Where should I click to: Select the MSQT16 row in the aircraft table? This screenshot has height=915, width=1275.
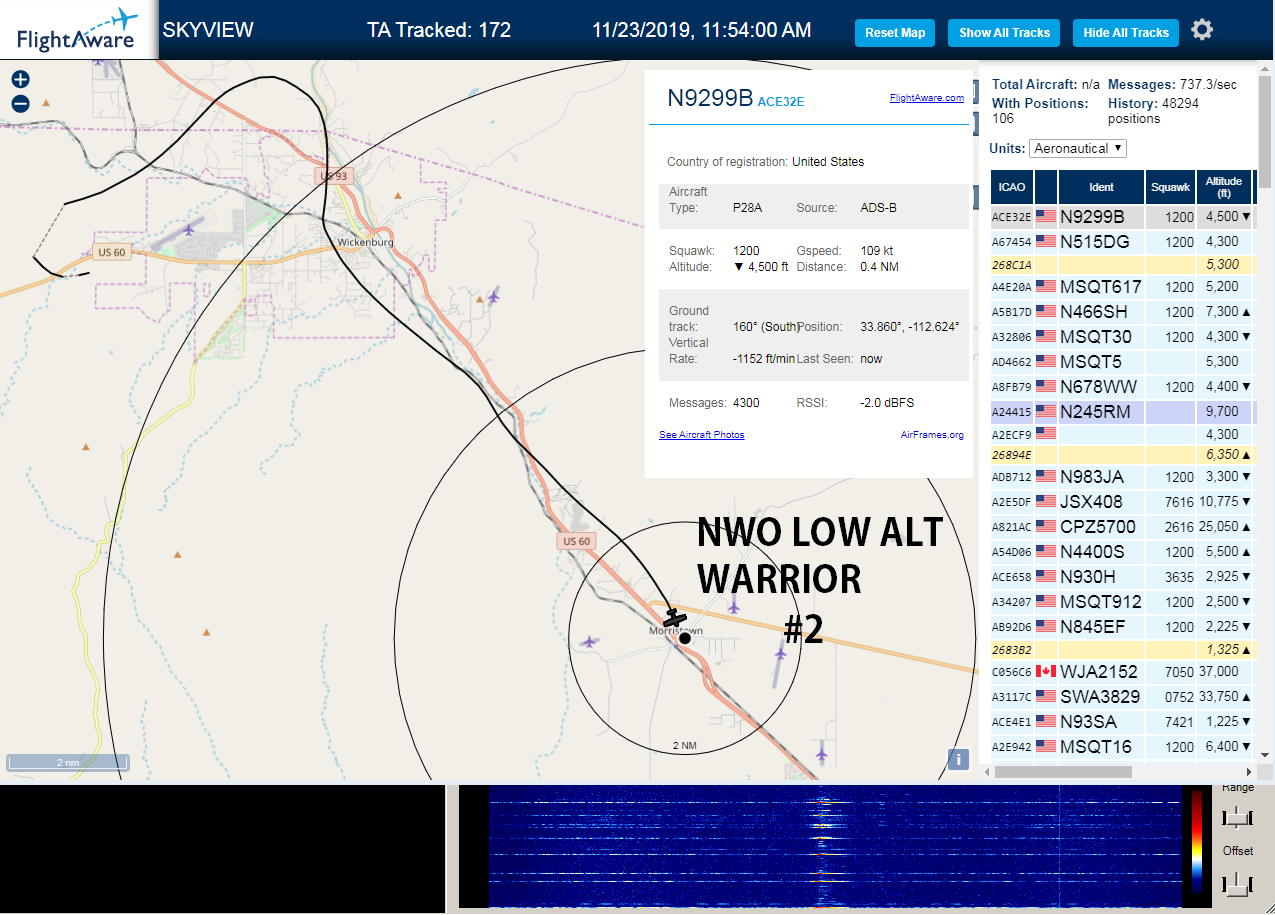pos(1123,746)
